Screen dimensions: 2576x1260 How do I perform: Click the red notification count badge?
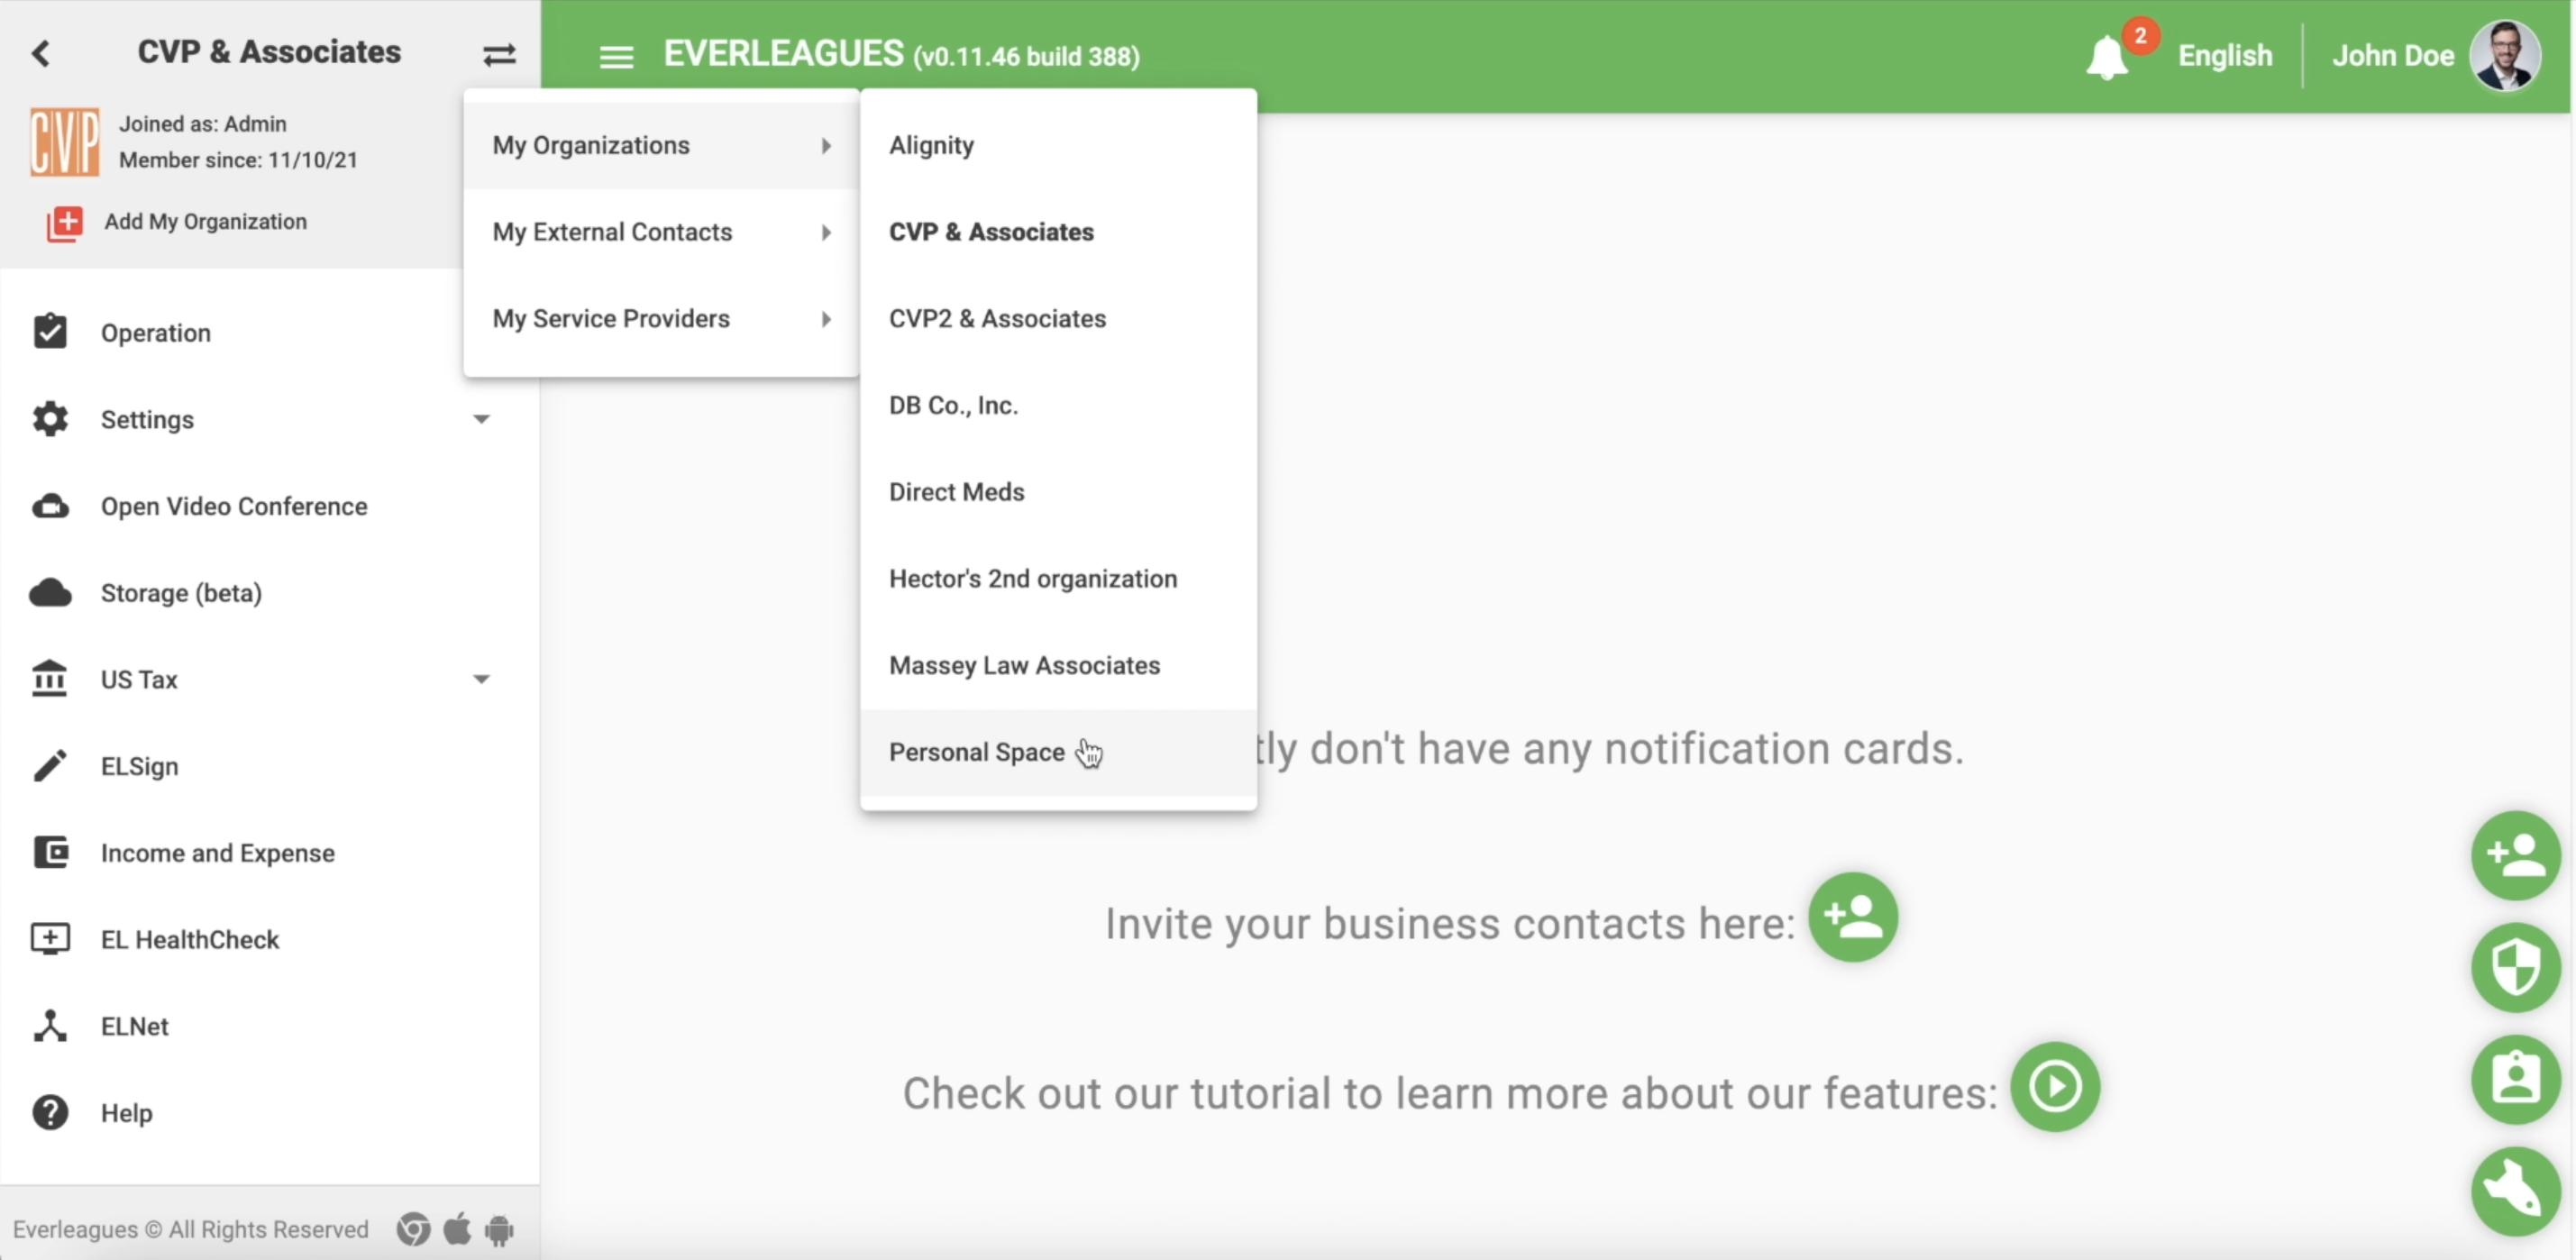pos(2140,35)
